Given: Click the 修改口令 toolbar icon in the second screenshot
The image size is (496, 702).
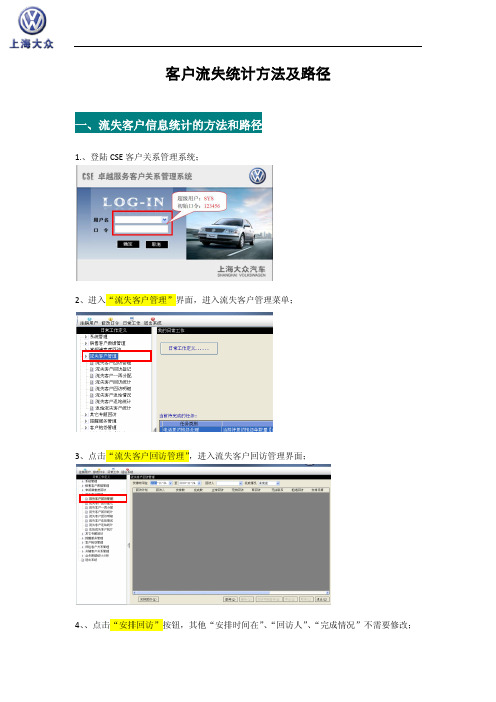Looking at the screenshot, I should point(110,321).
